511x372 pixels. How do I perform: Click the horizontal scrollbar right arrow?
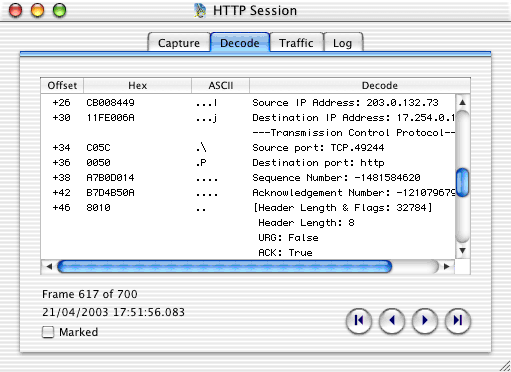tap(447, 266)
